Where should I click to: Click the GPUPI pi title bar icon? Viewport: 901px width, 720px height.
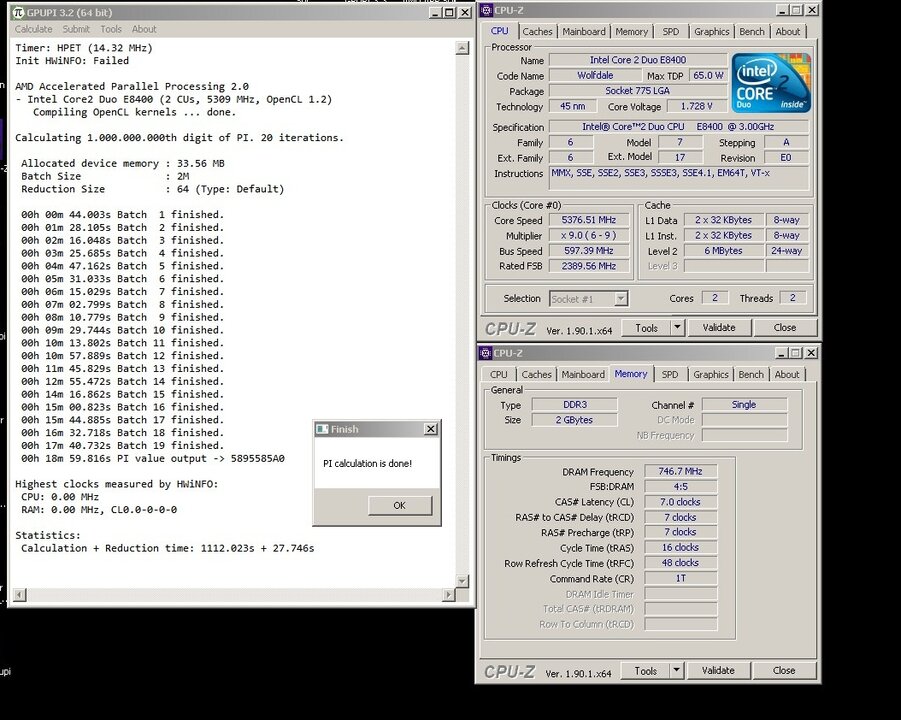pos(19,13)
